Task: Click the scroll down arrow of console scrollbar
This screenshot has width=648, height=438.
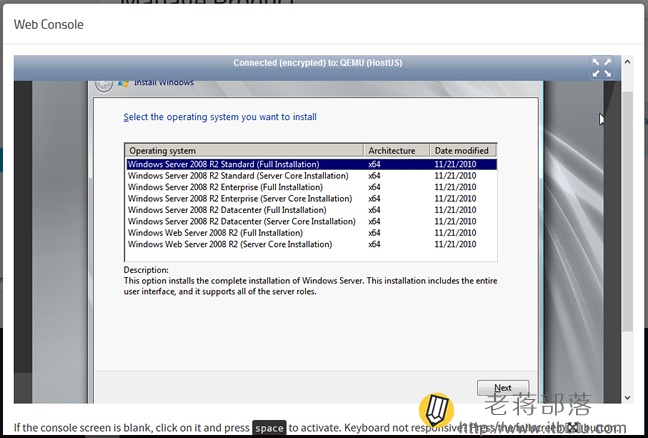Action: 627,398
